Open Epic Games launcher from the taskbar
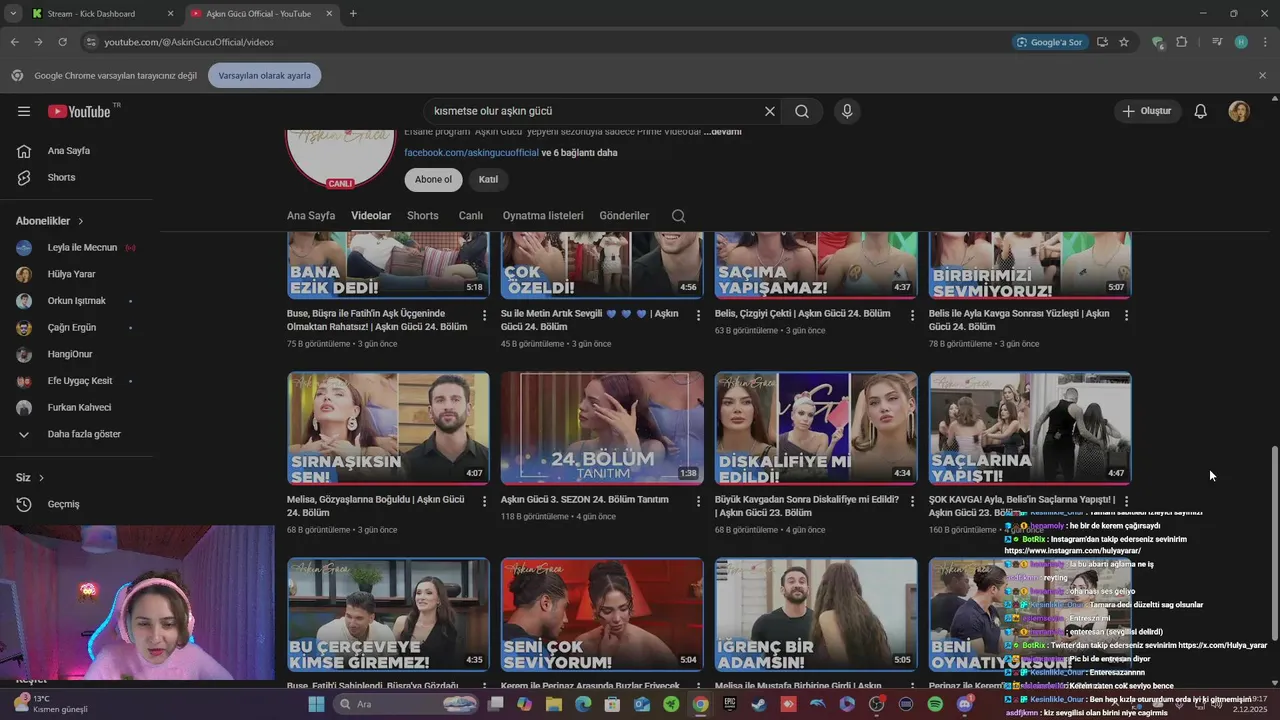 click(730, 704)
